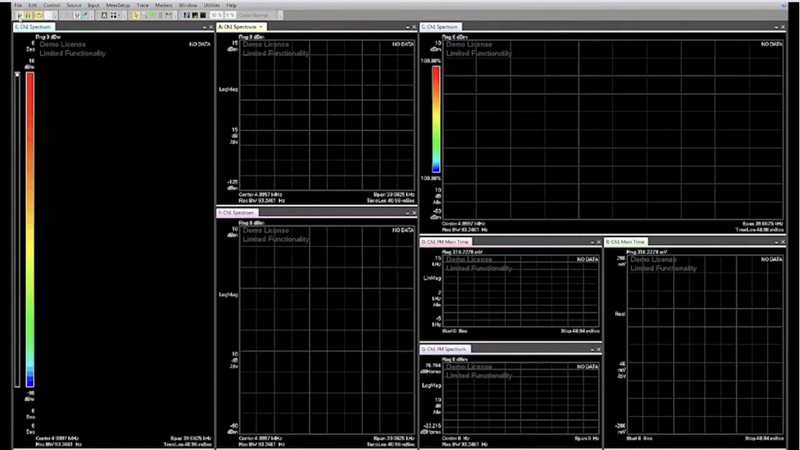Select the F: Ch1 Spectrum tab
Screen dimensions: 800x450
(237, 213)
